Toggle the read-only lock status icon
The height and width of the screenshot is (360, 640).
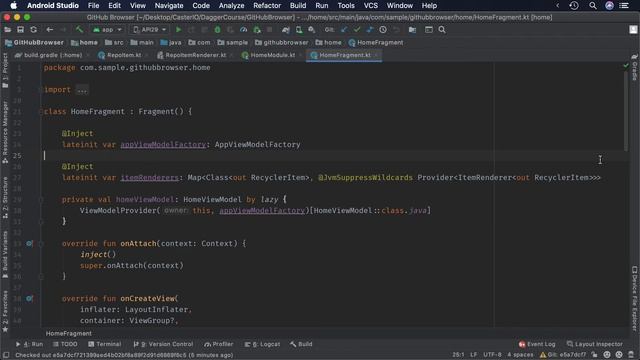click(x=594, y=355)
